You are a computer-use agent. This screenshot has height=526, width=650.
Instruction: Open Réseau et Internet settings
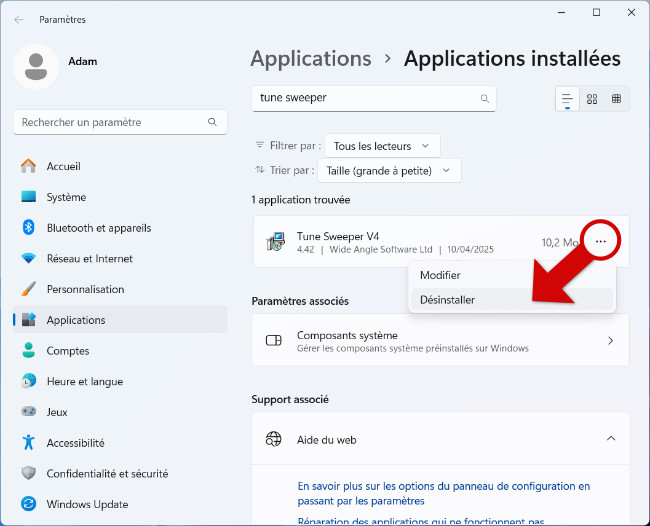click(x=120, y=258)
